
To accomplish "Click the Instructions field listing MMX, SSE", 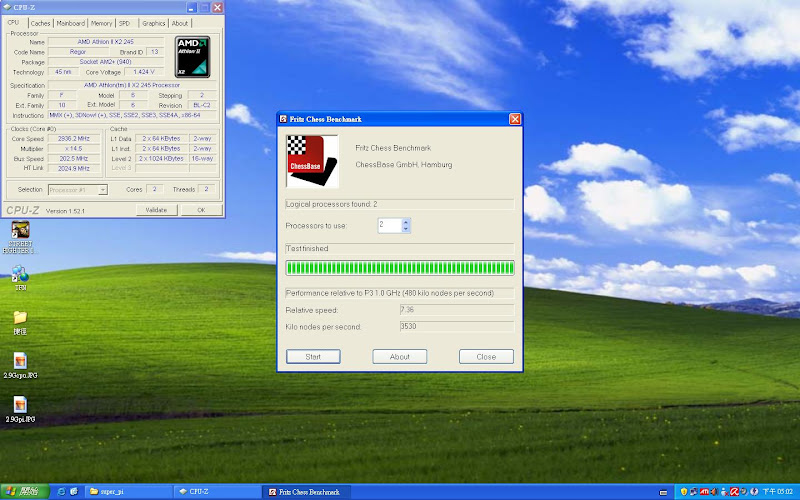I will point(133,115).
